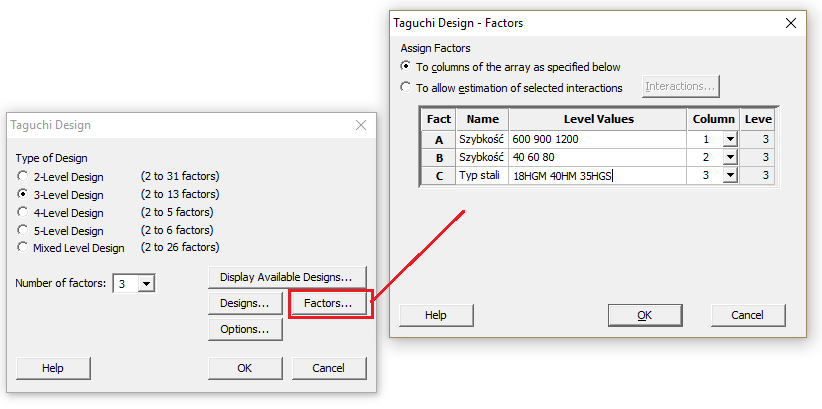Pick the Mixed Level Design option
The image size is (822, 409).
[x=22, y=248]
